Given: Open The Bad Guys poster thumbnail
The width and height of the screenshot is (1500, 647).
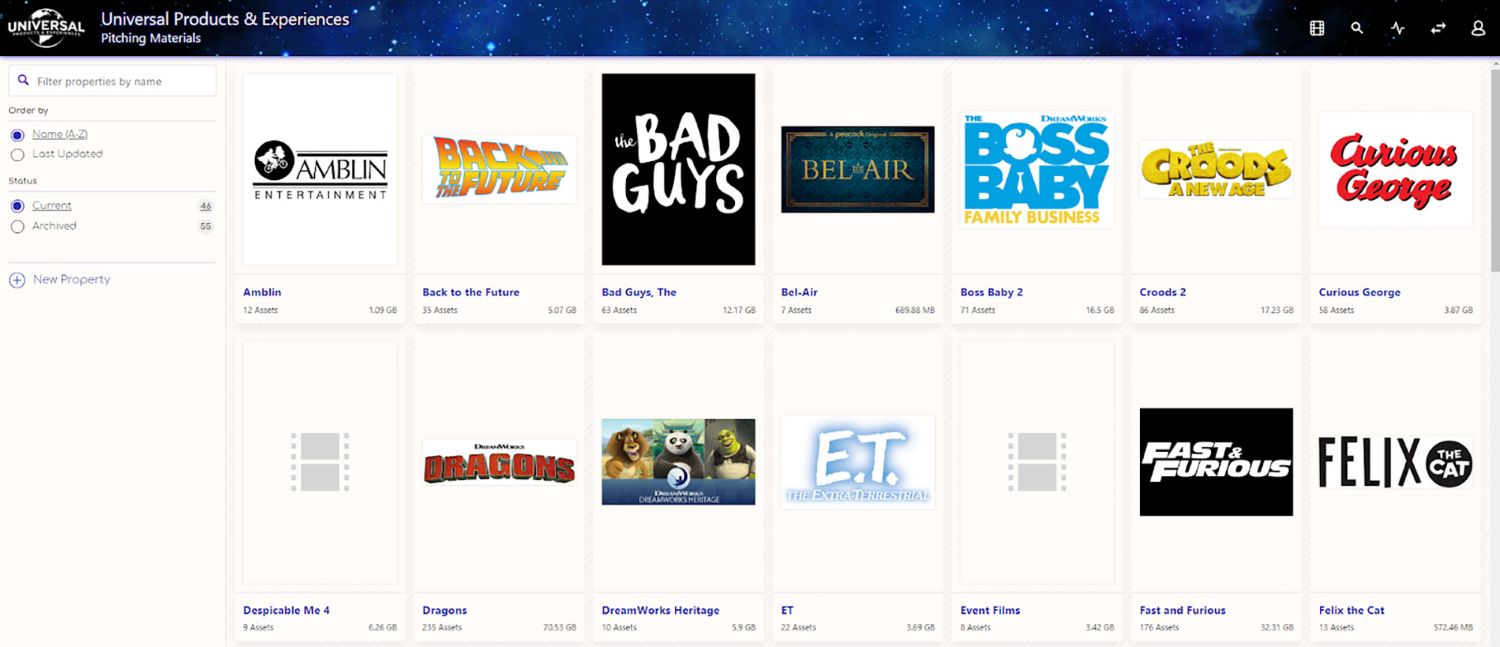Looking at the screenshot, I should click(x=678, y=169).
